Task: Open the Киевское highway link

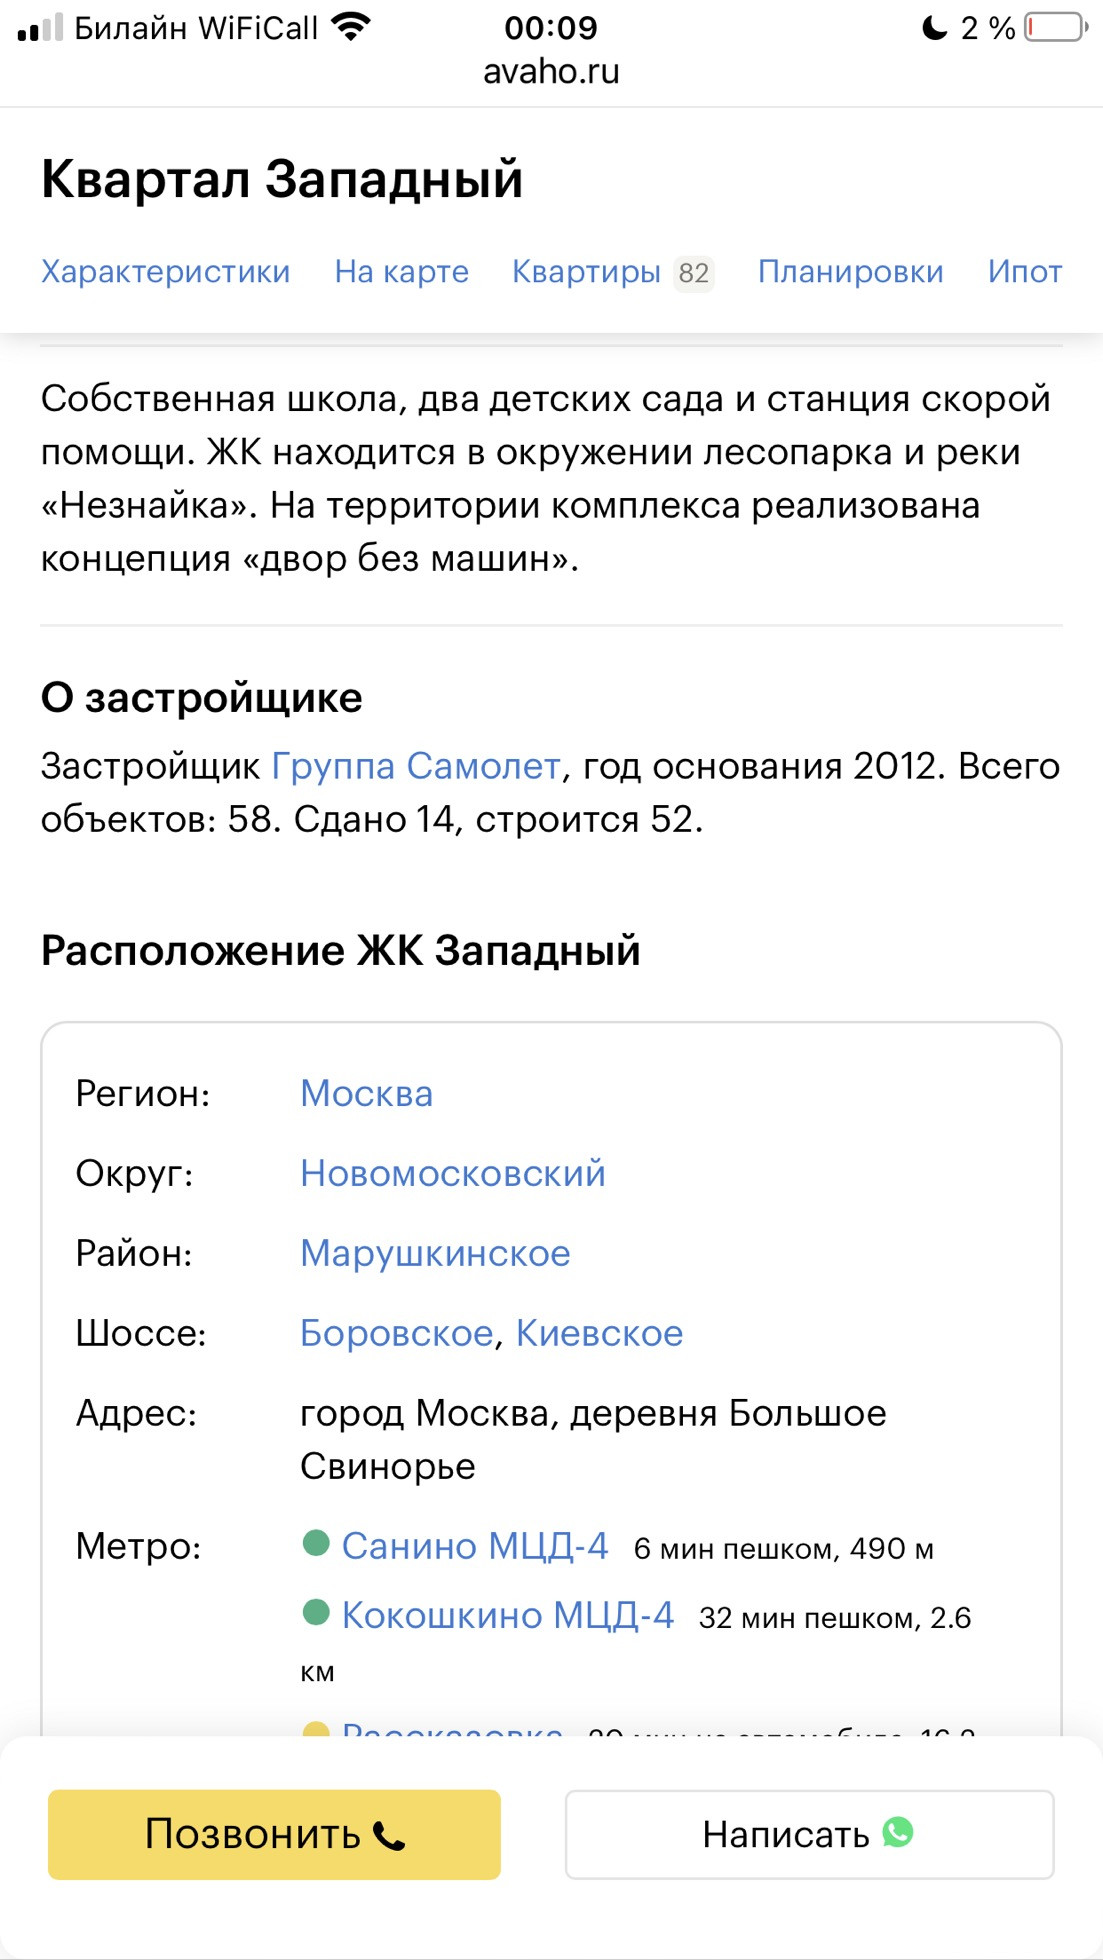Action: (599, 1333)
